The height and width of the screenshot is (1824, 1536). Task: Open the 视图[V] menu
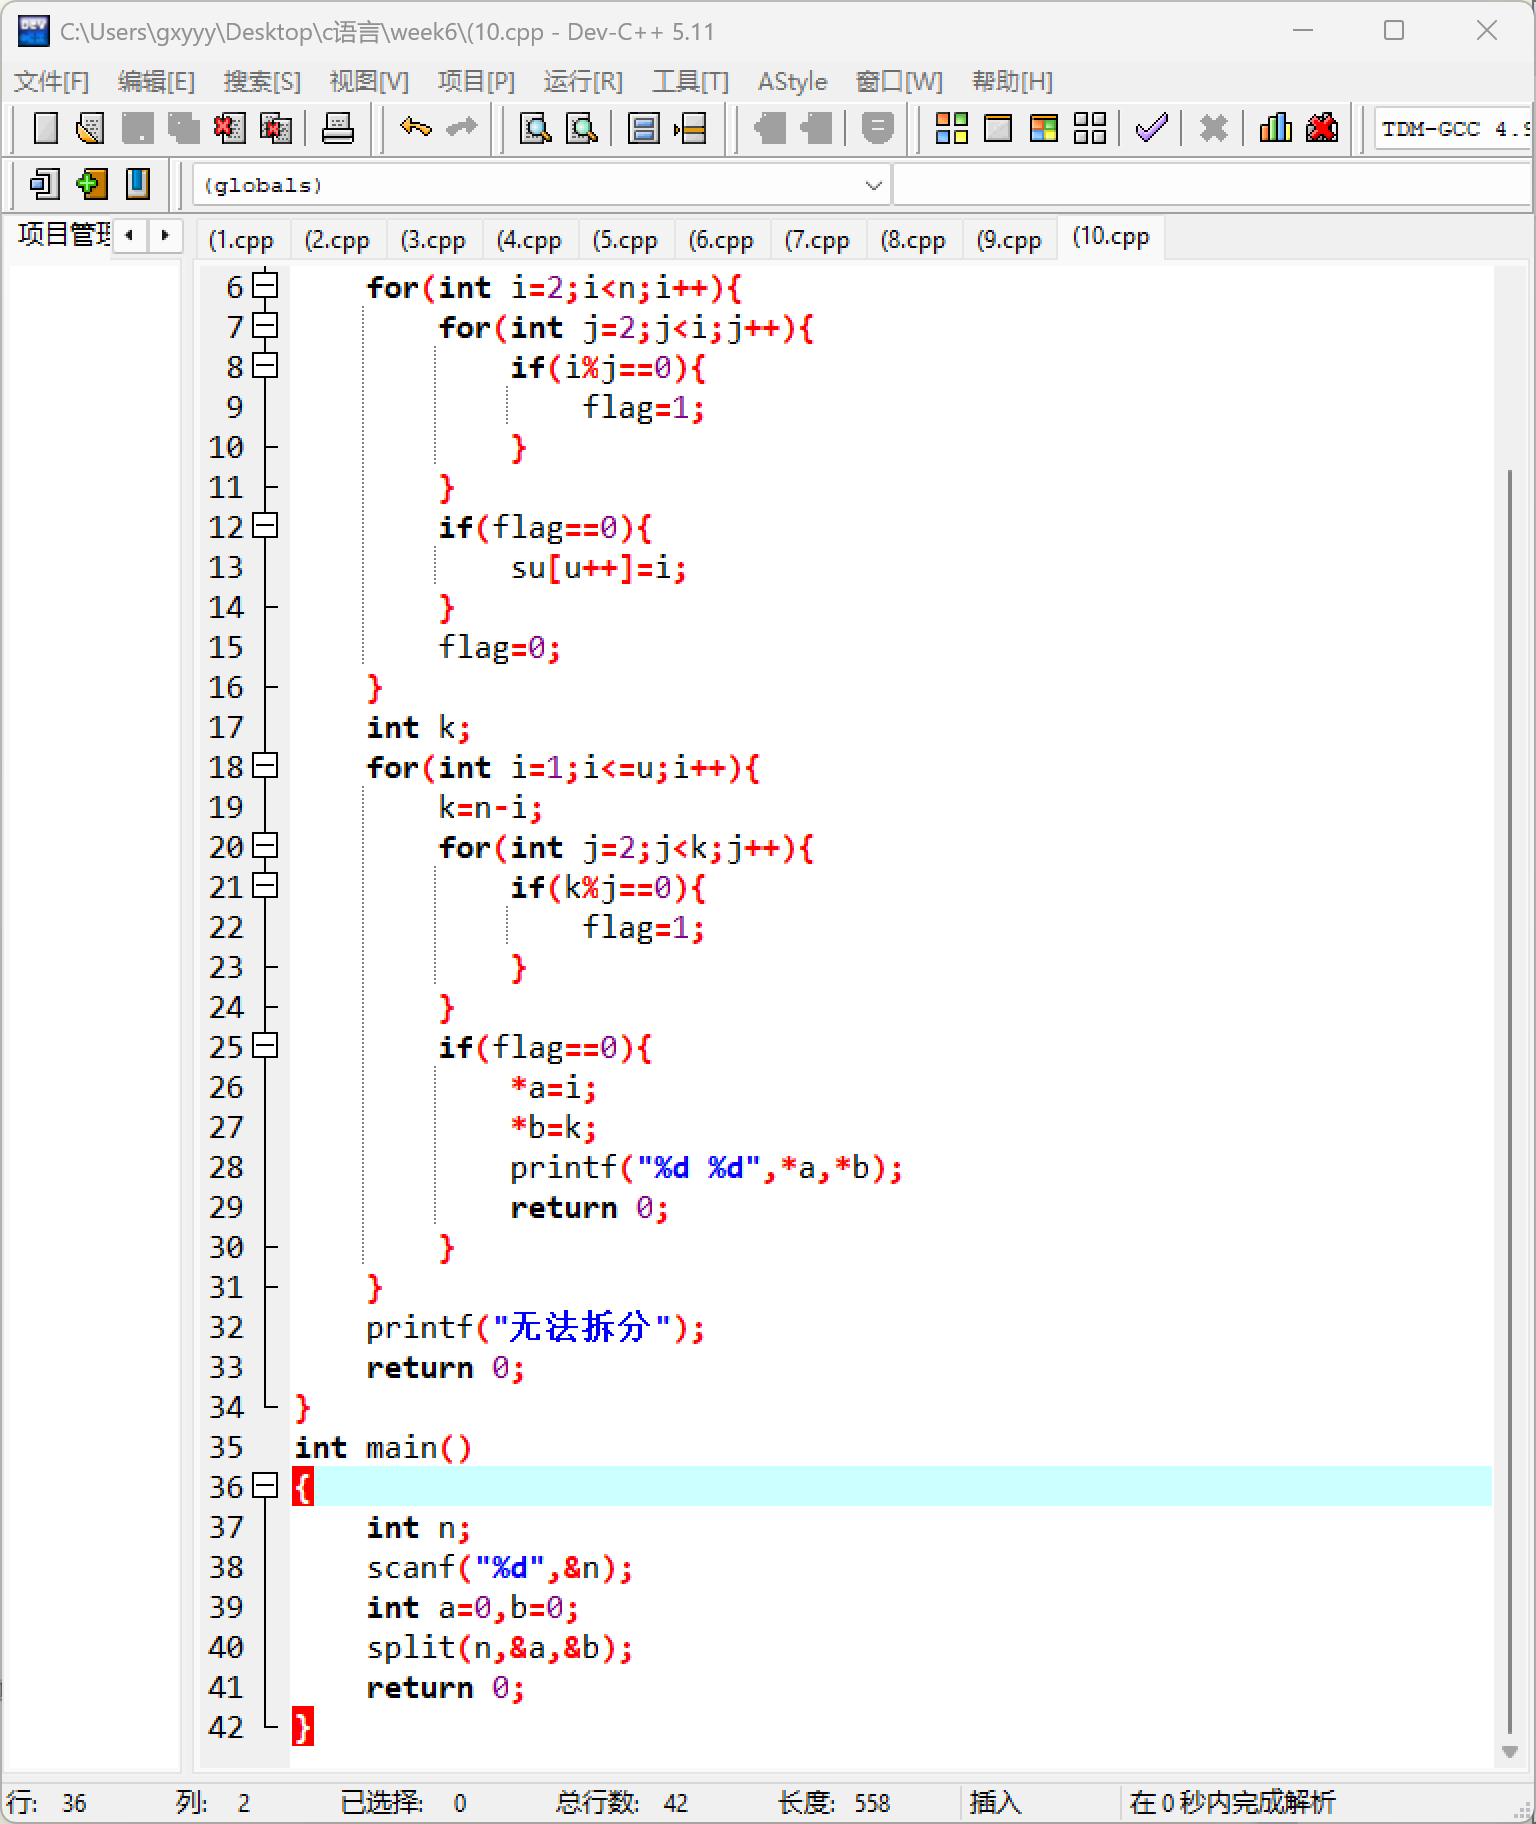click(369, 81)
